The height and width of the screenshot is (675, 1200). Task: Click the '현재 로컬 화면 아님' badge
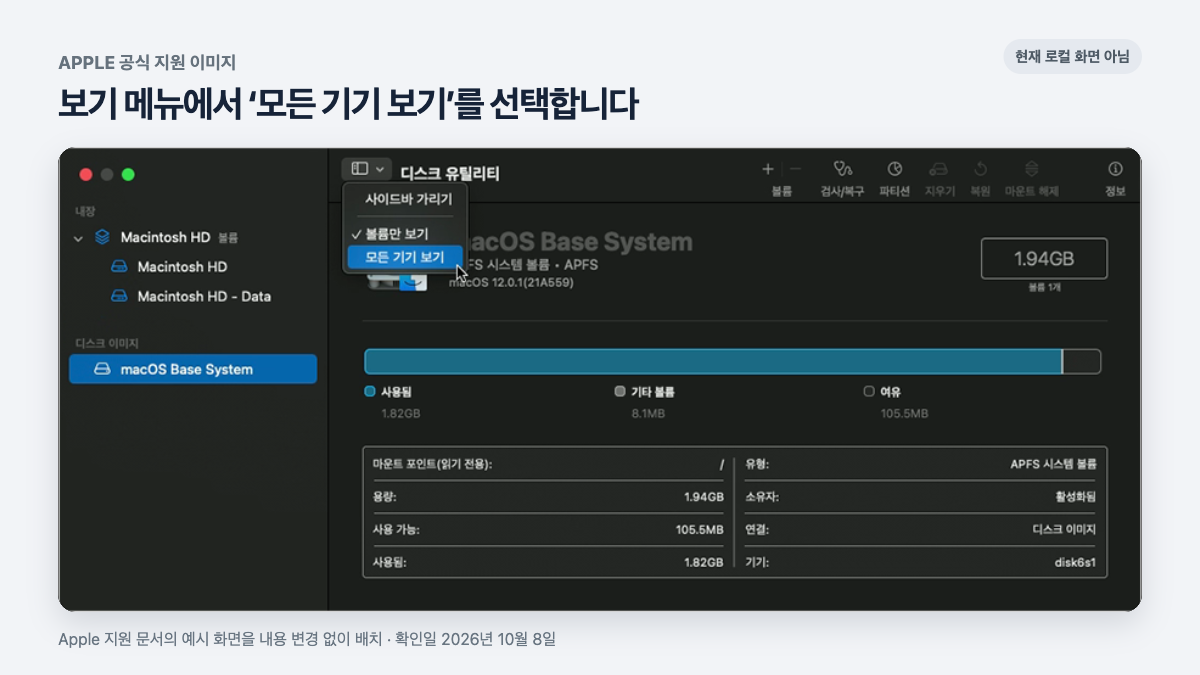(1072, 57)
